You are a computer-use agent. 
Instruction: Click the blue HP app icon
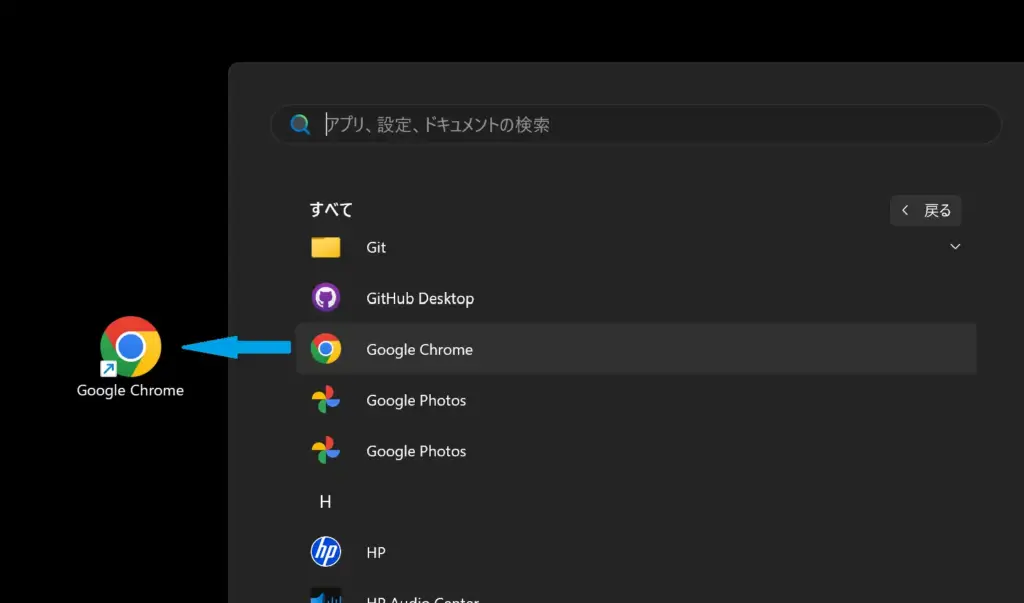point(325,552)
